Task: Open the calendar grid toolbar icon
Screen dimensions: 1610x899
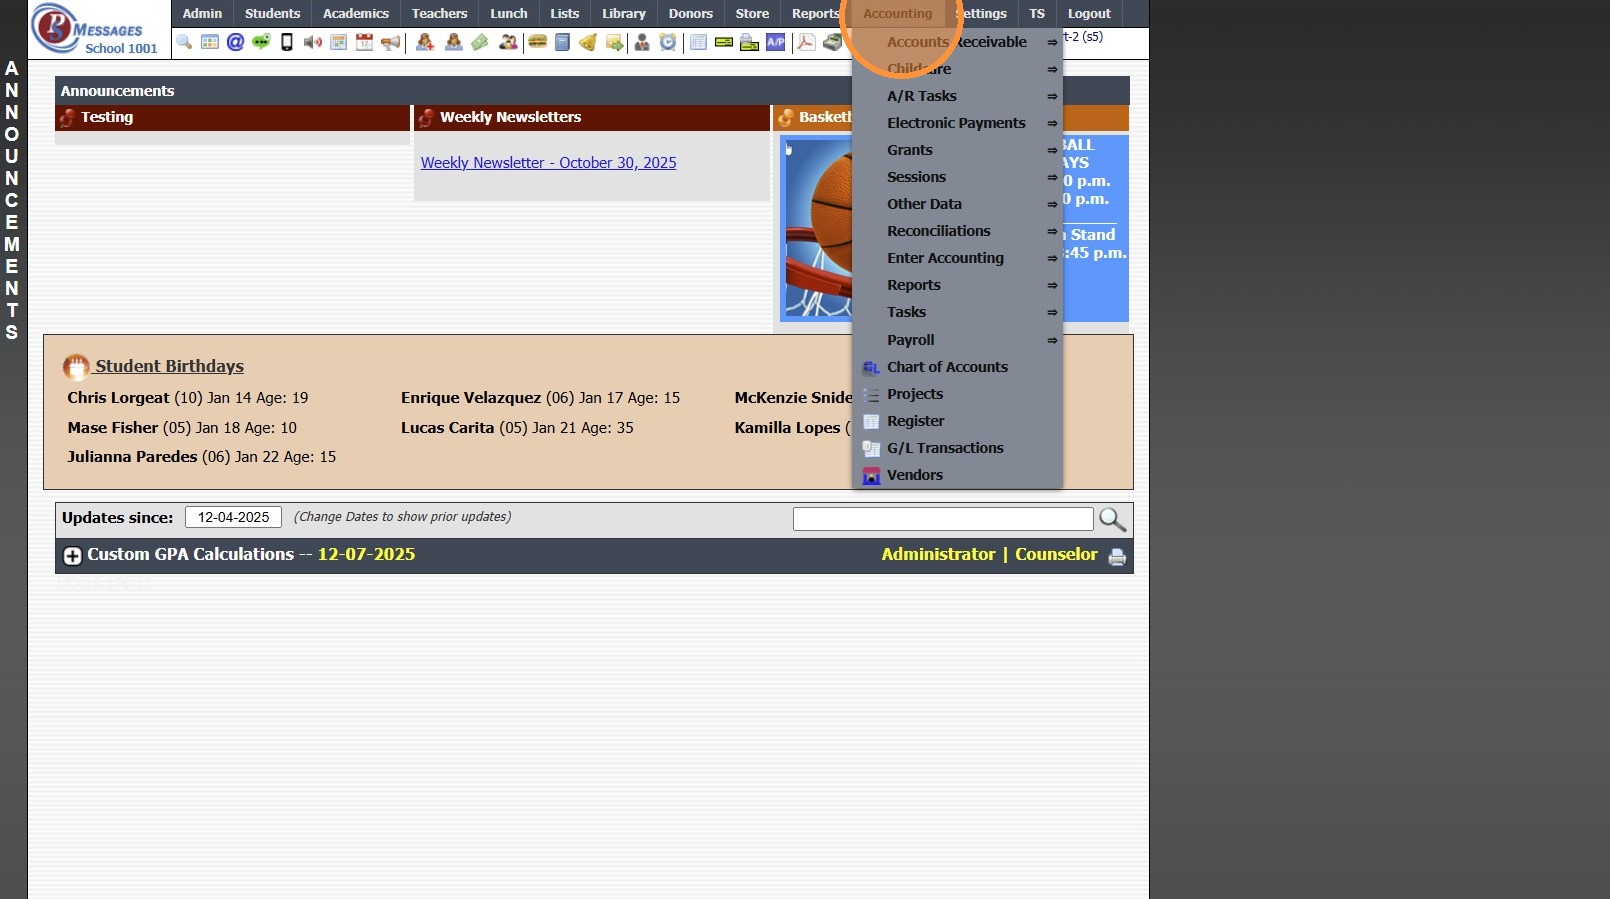Action: (339, 42)
